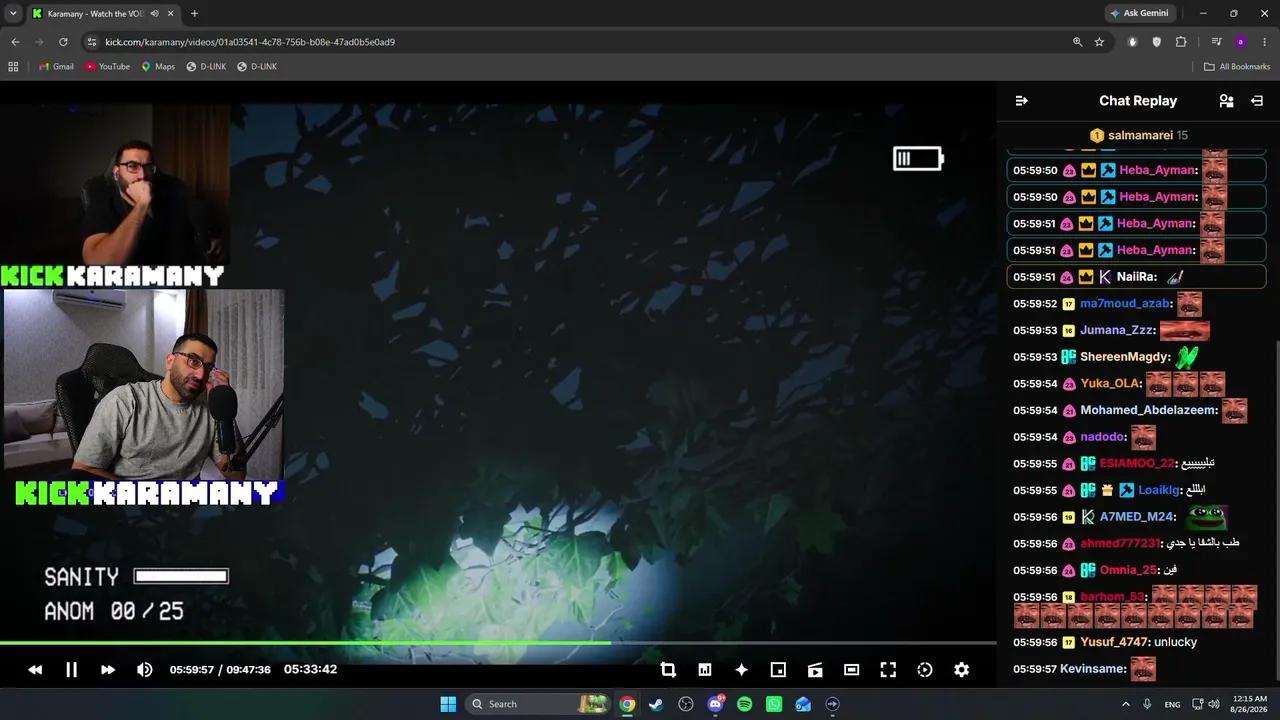This screenshot has height=720, width=1280.
Task: Open the Extensions puzzle menu
Action: (1181, 42)
